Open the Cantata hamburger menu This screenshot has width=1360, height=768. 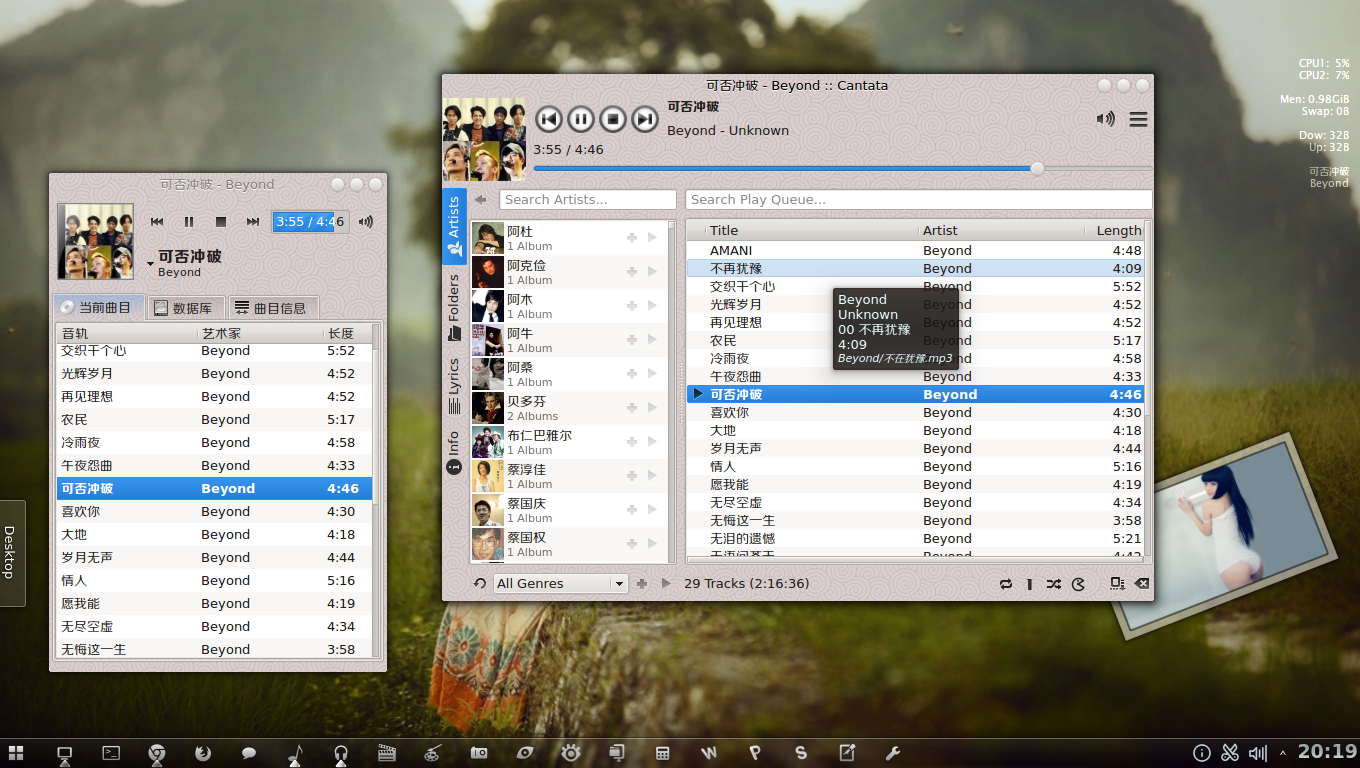(1138, 120)
